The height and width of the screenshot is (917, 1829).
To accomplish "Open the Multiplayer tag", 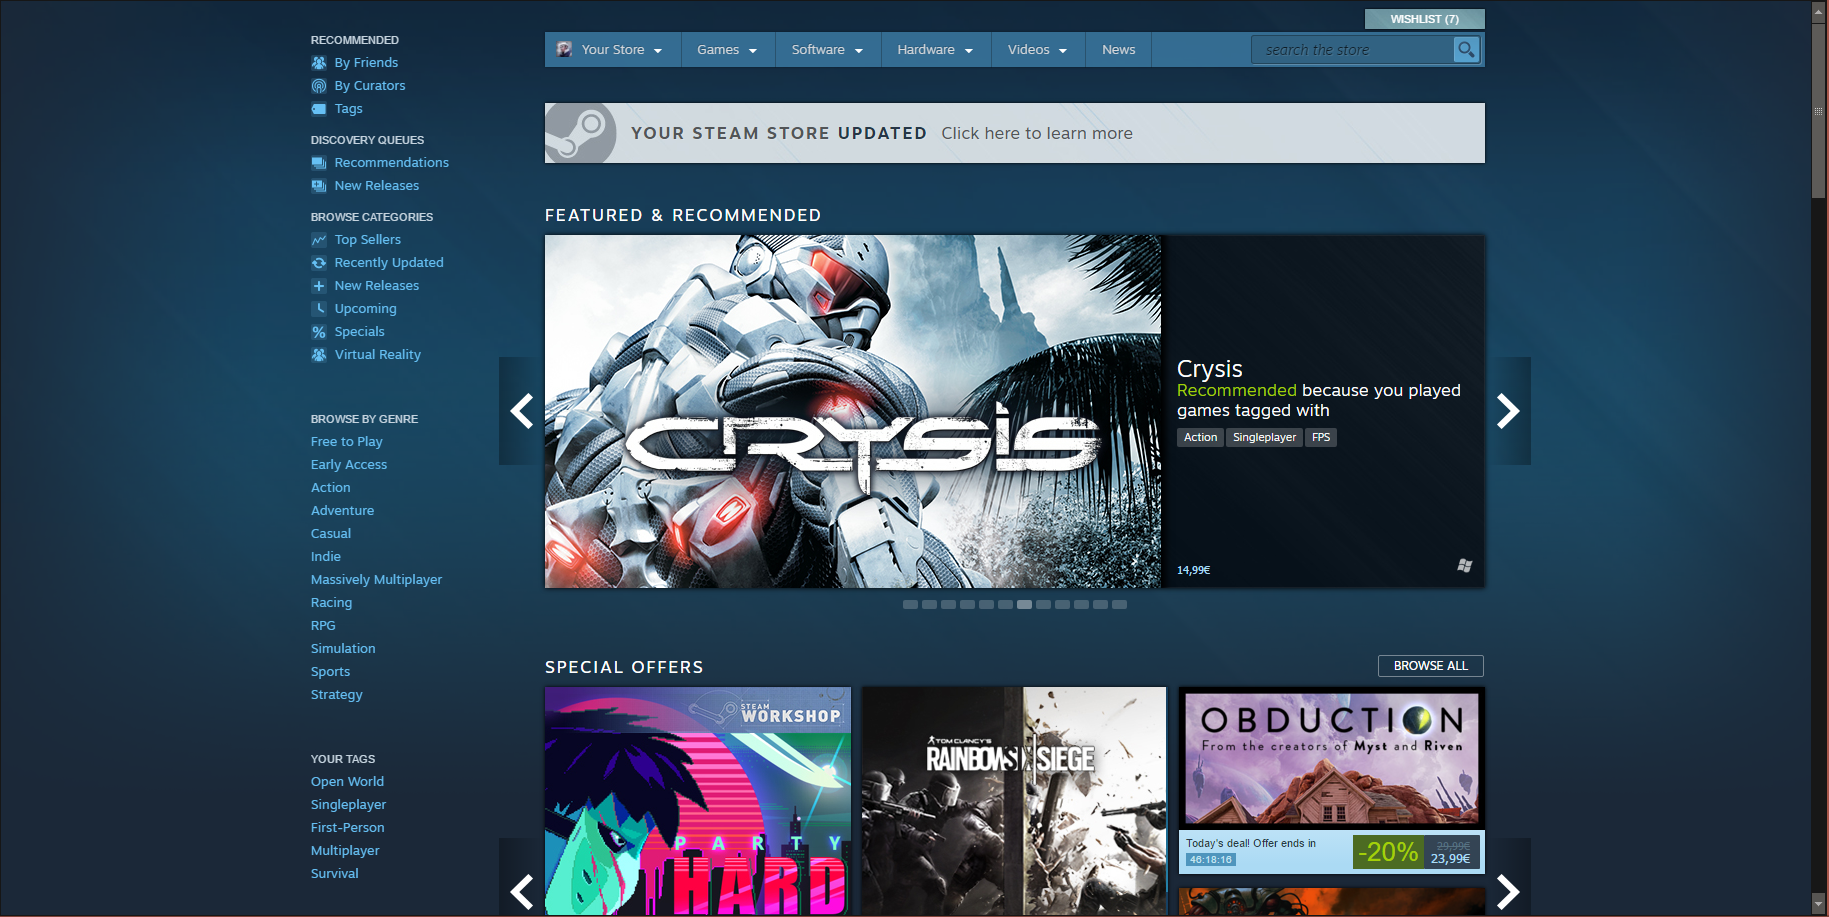I will point(345,851).
